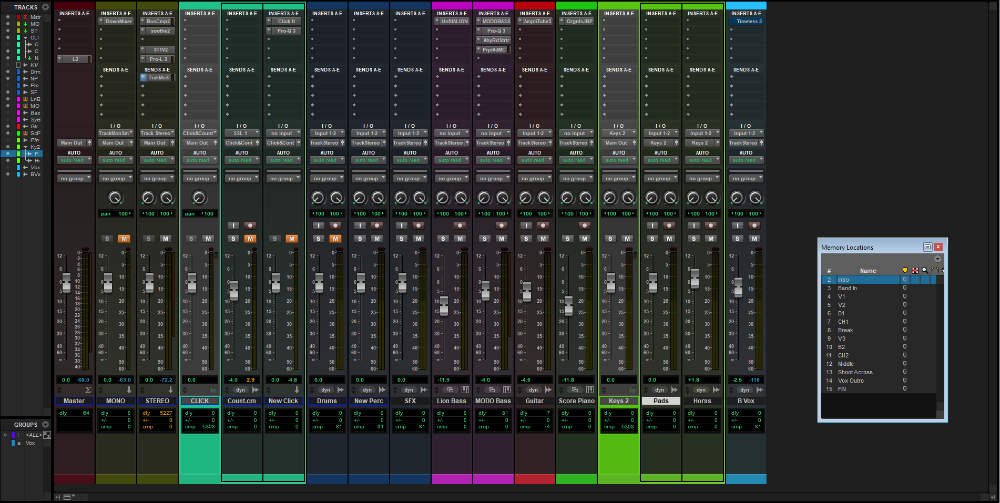
Task: Open auto read selector on SFX track
Action: [410, 160]
